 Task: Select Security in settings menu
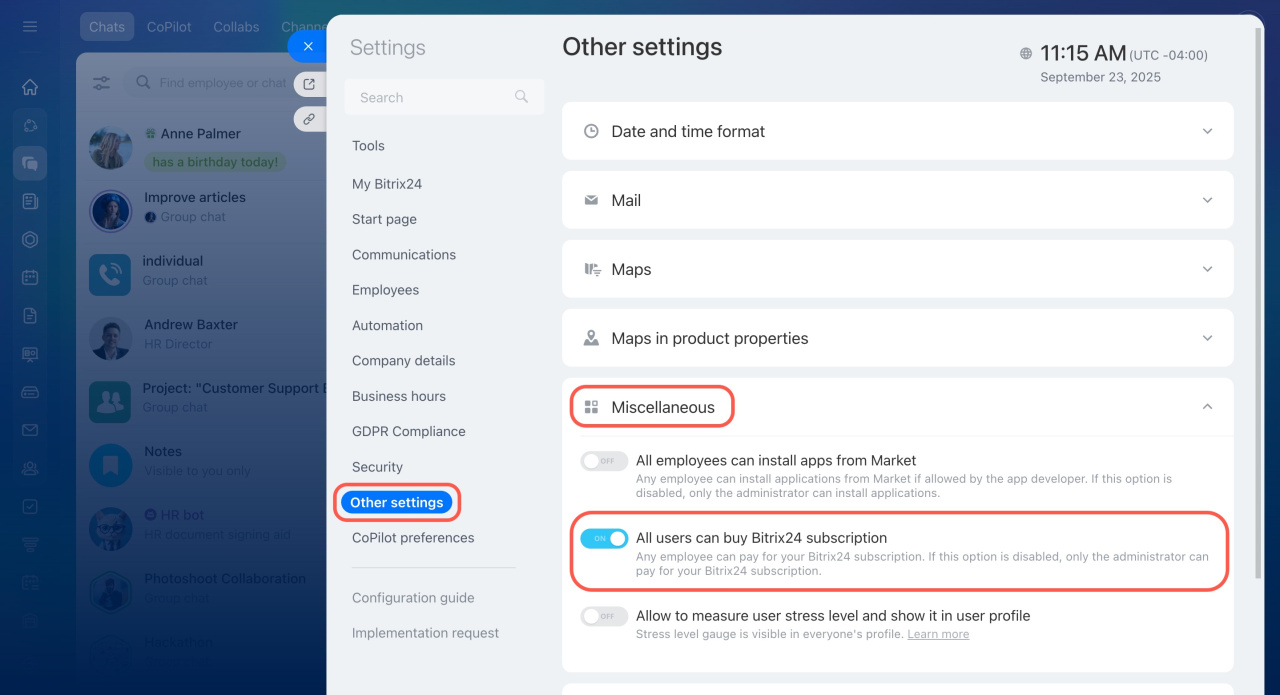click(x=377, y=467)
